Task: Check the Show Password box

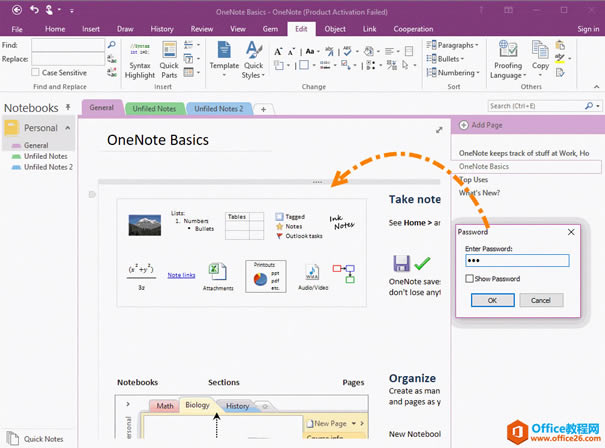Action: click(x=470, y=279)
